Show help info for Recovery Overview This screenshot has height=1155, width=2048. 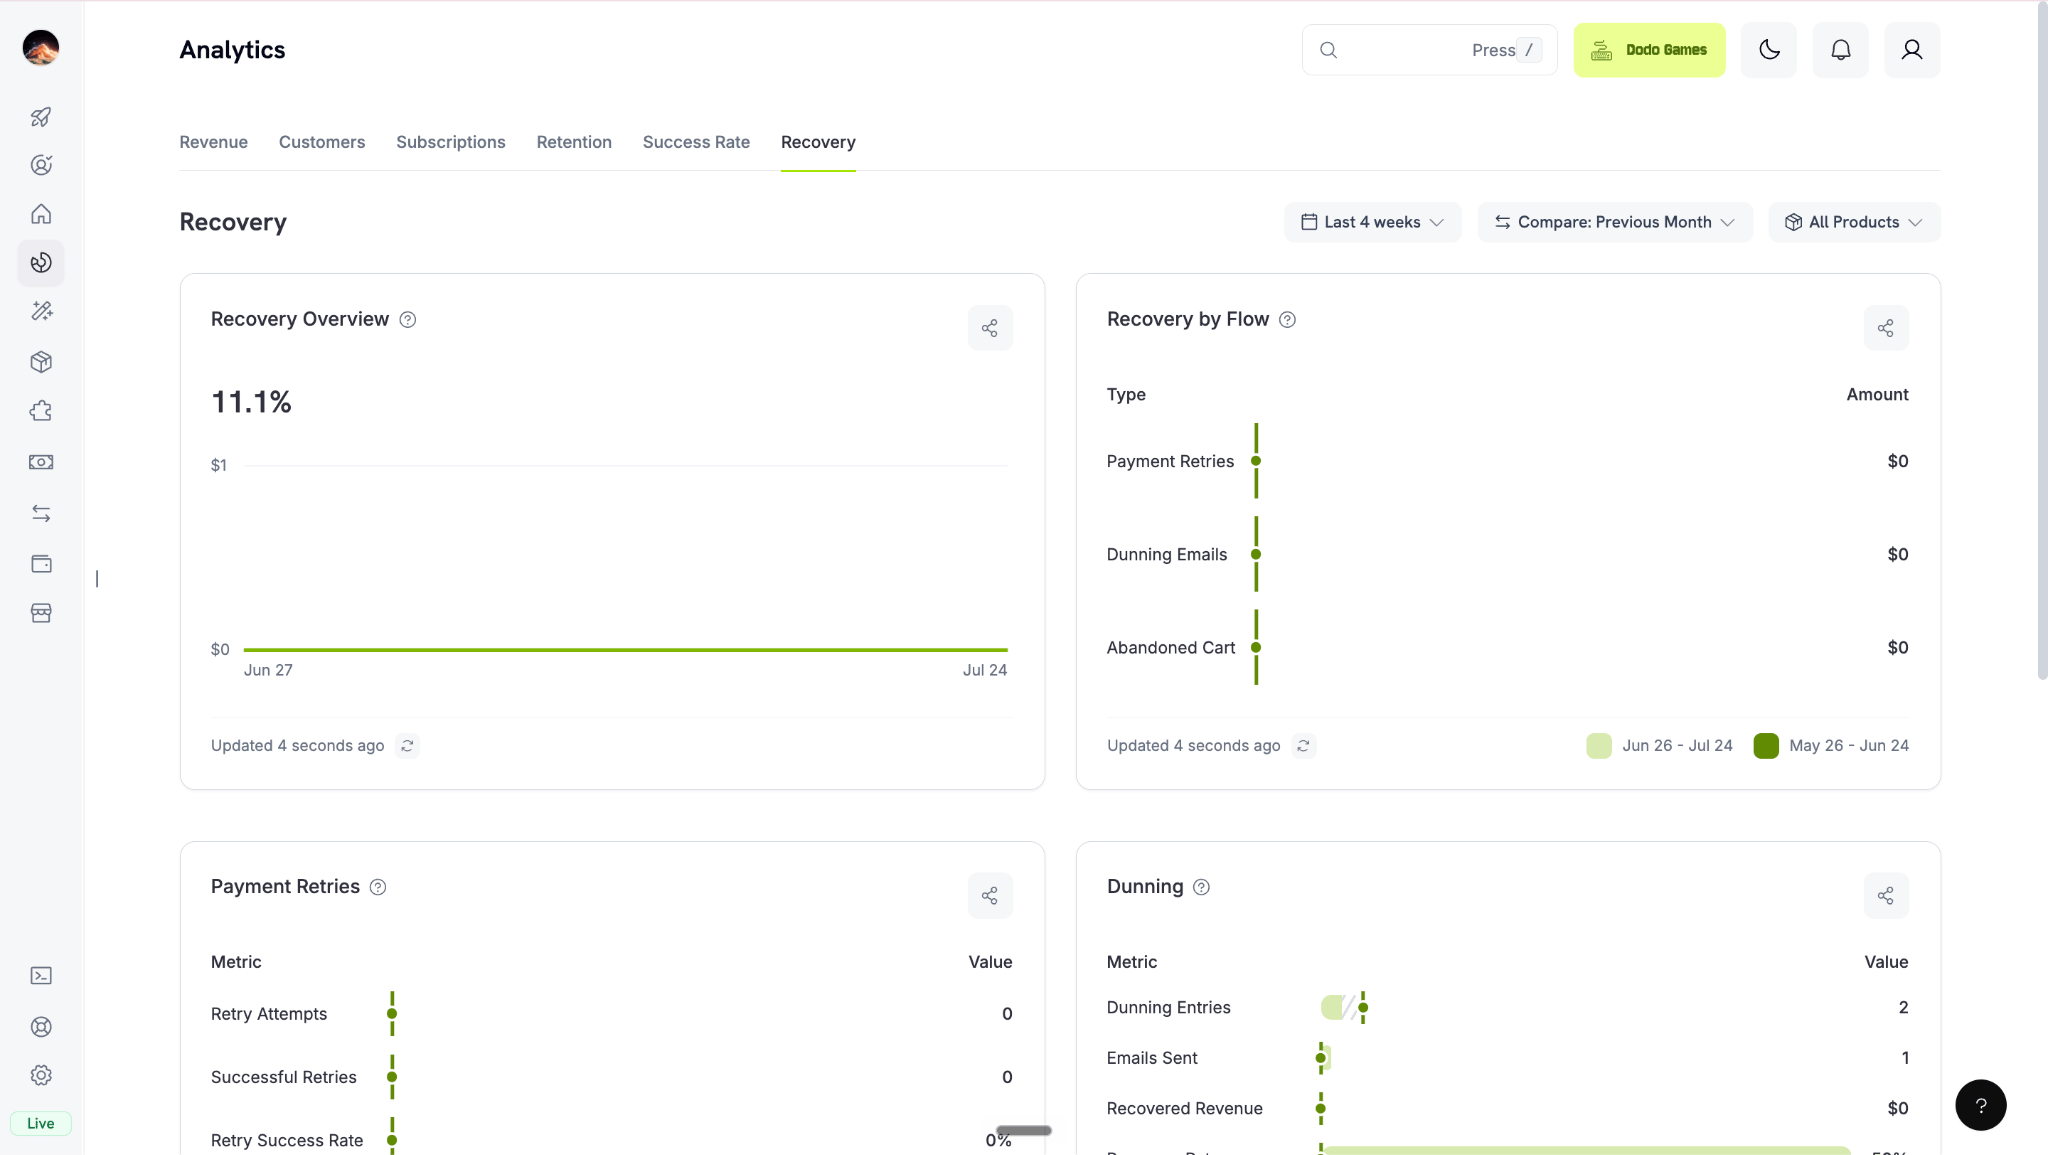tap(408, 320)
